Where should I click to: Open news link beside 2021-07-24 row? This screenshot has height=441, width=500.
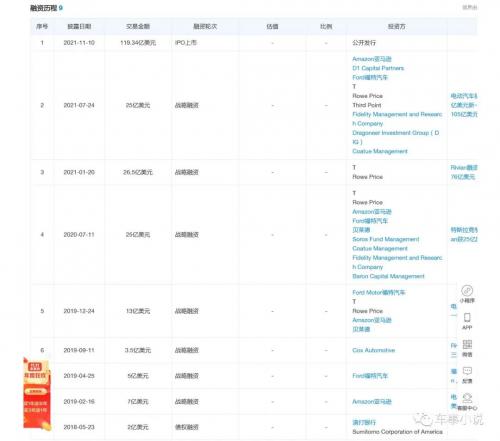pyautogui.click(x=464, y=105)
